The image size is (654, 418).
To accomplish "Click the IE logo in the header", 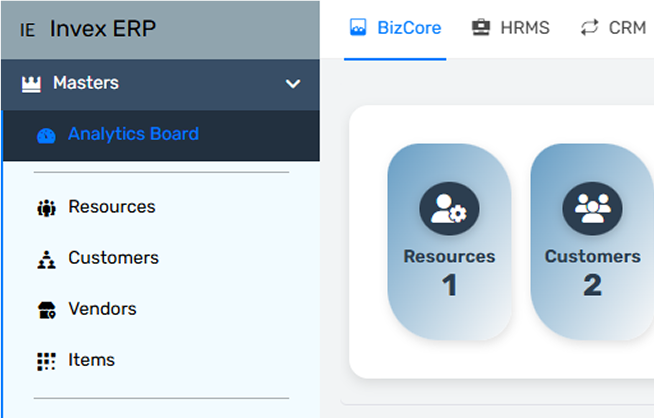I will [27, 29].
